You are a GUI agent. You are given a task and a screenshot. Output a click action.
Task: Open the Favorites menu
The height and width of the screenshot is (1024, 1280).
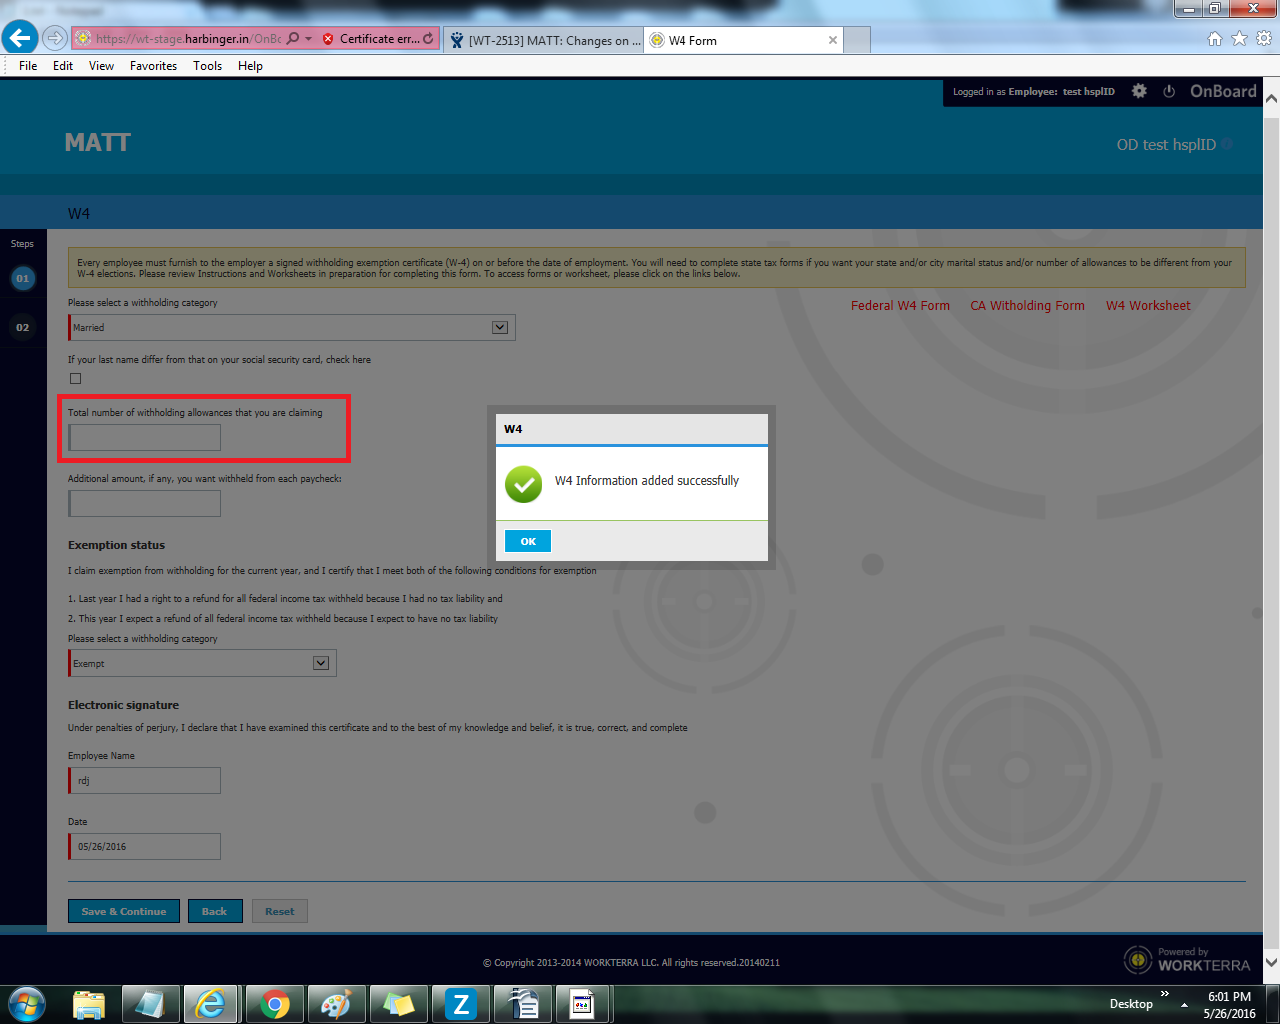pyautogui.click(x=153, y=66)
